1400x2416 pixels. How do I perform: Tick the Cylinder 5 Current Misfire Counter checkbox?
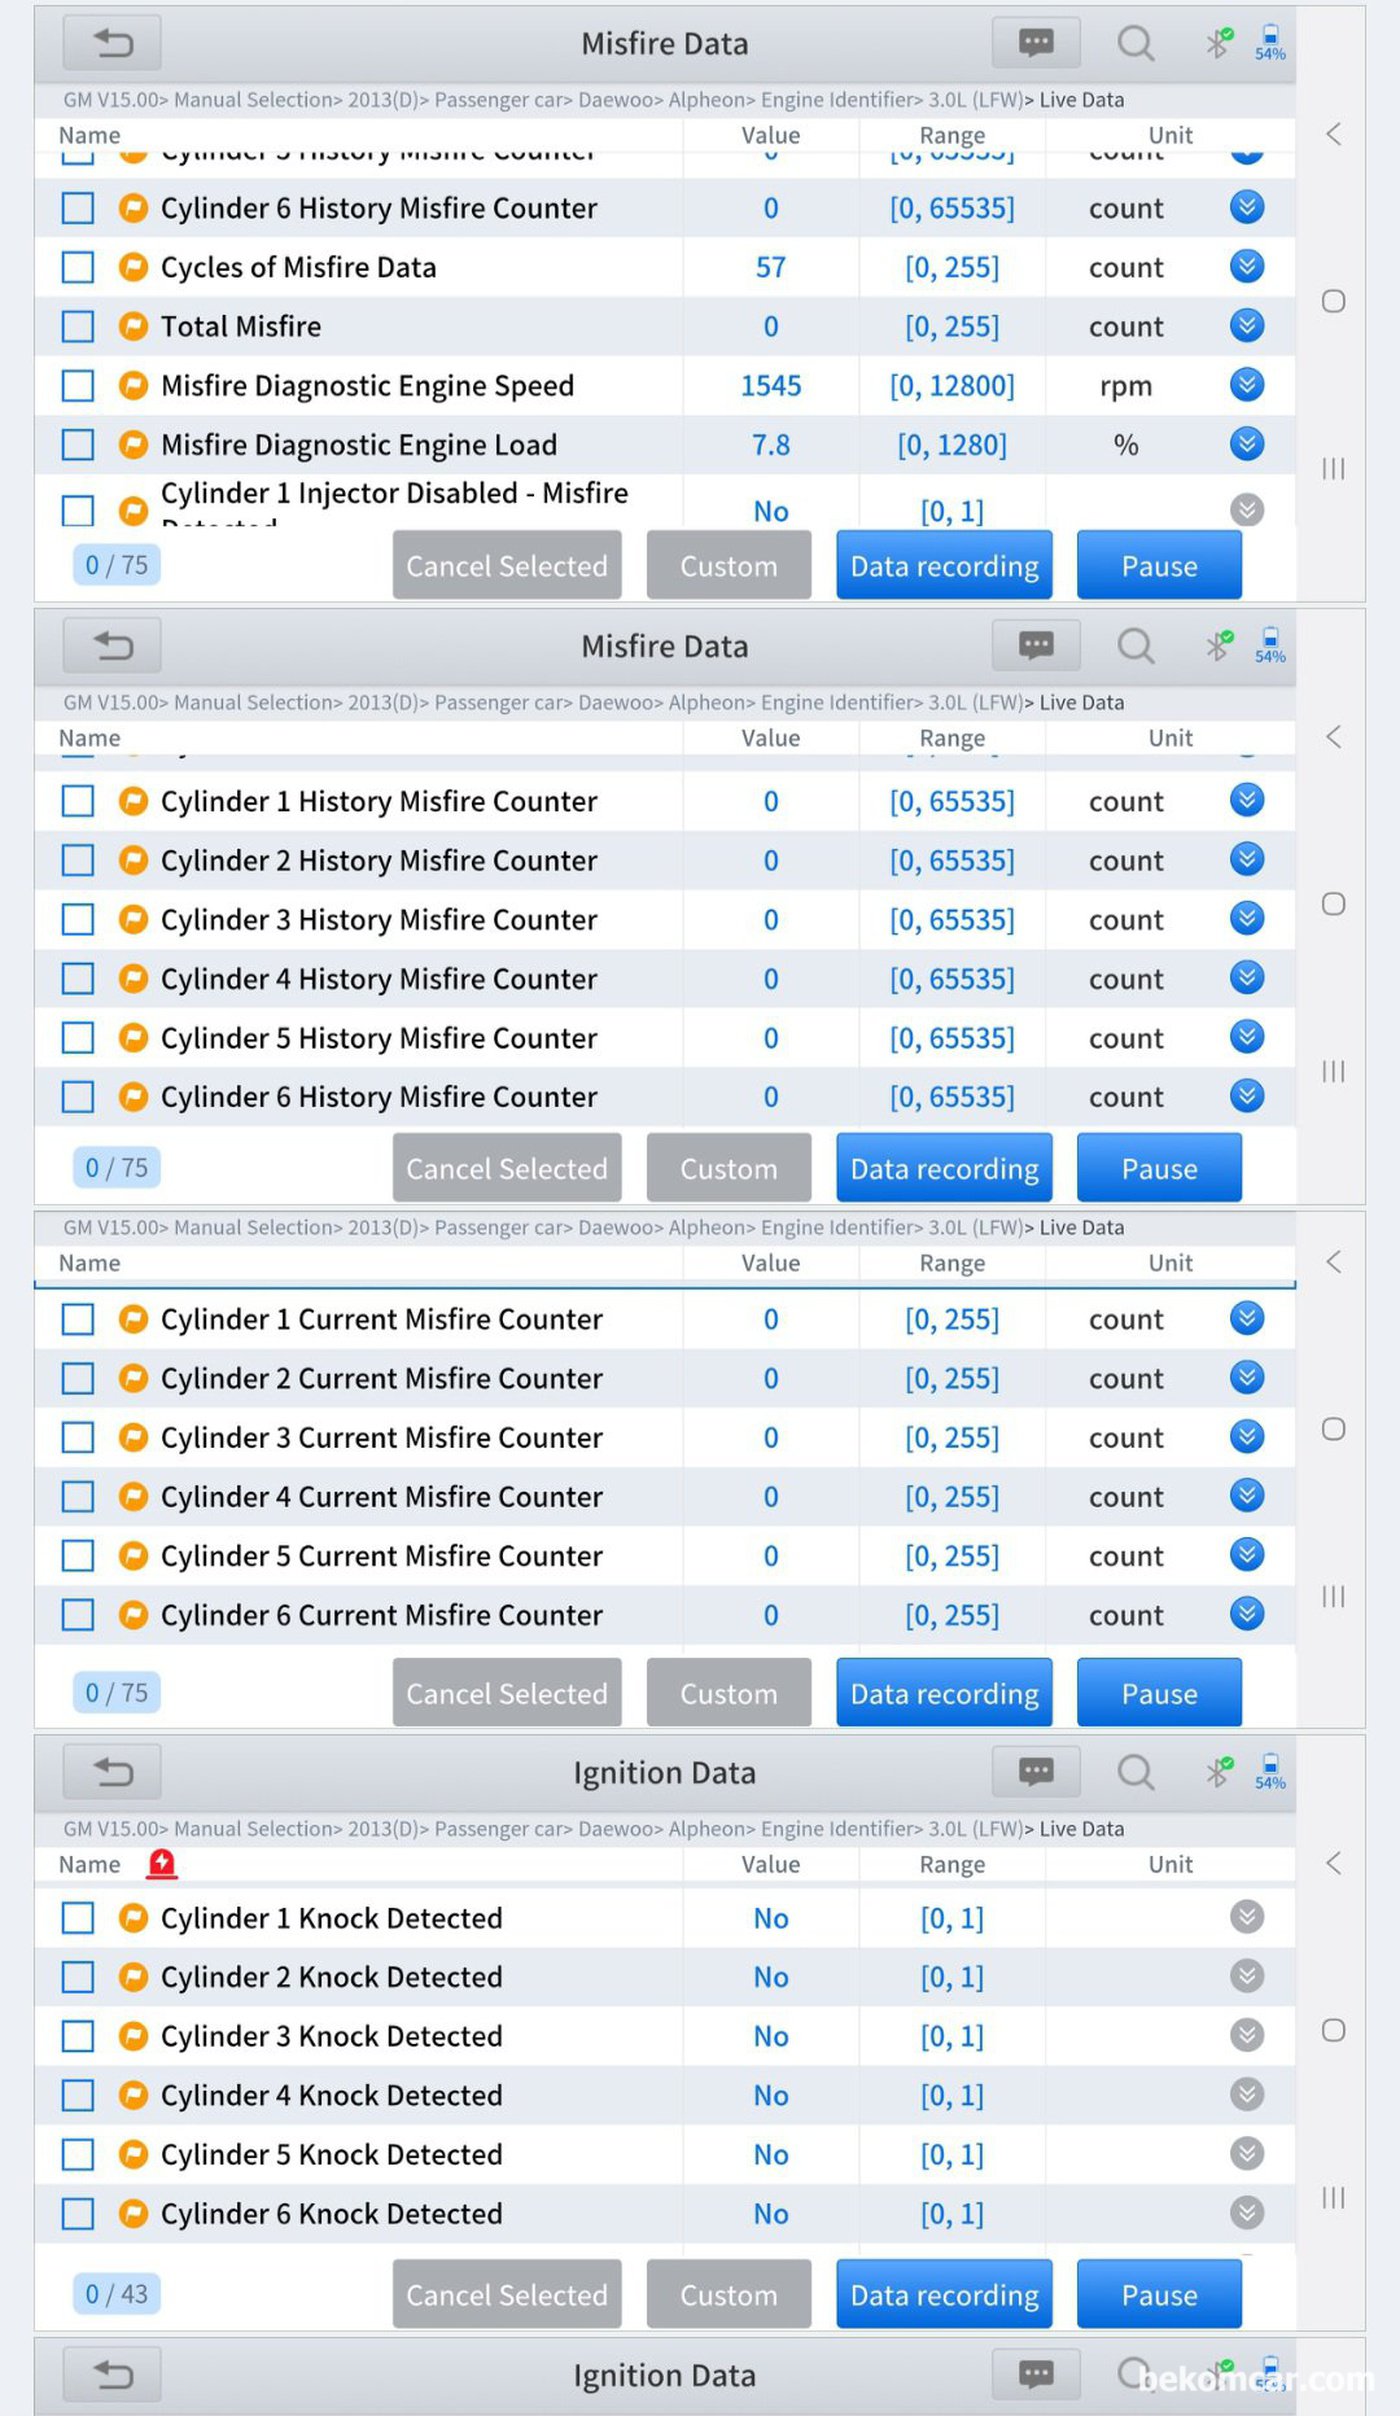click(x=78, y=1555)
